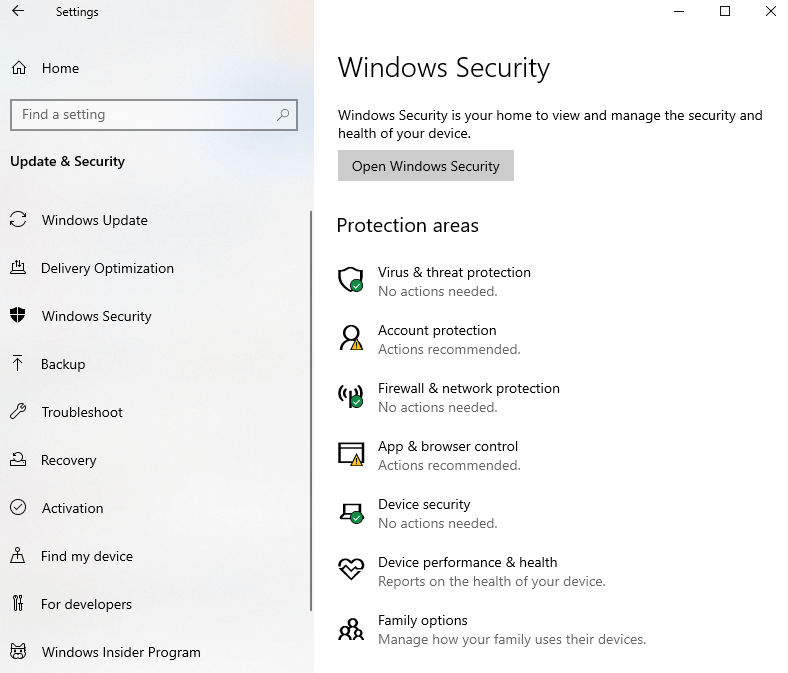Click the 'Update & Security' heading
The width and height of the screenshot is (788, 673).
[x=67, y=161]
